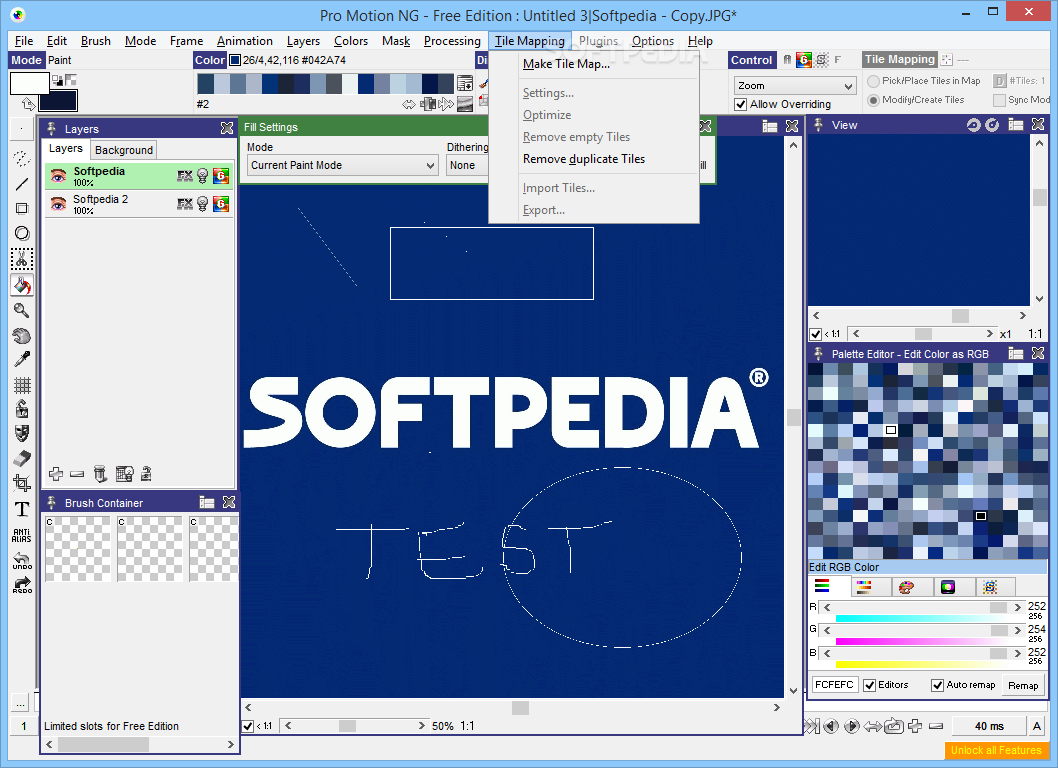This screenshot has width=1058, height=768.
Task: Select Pick/Place Tiles in Map radio button
Action: click(x=873, y=81)
